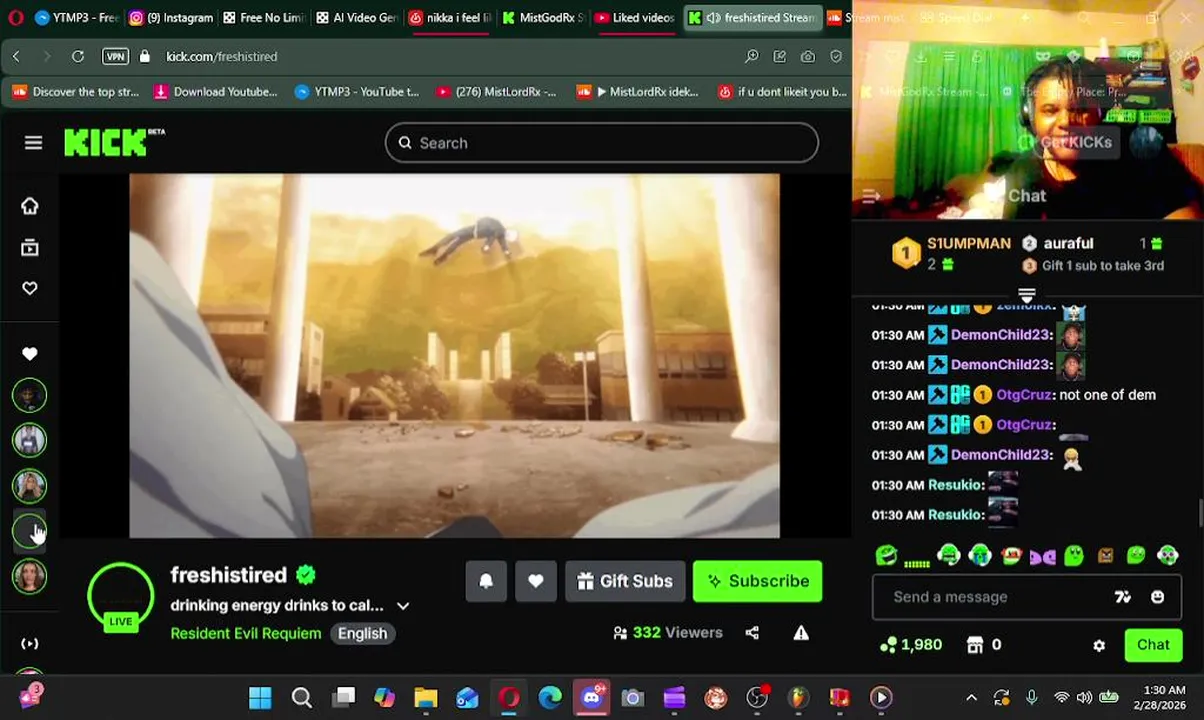Screen dimensions: 1204x720
Task: Click the English language tag
Action: 362,633
